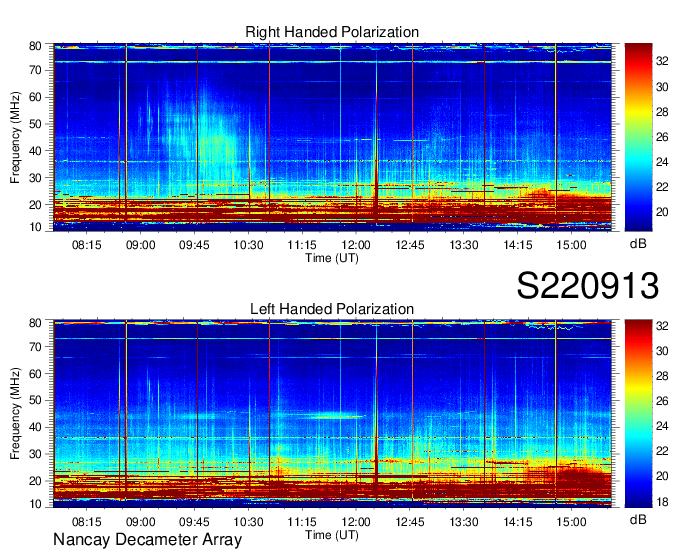Click the 40 MHz tick on Right Handed frequency axis
The image size is (680, 552).
tap(36, 151)
